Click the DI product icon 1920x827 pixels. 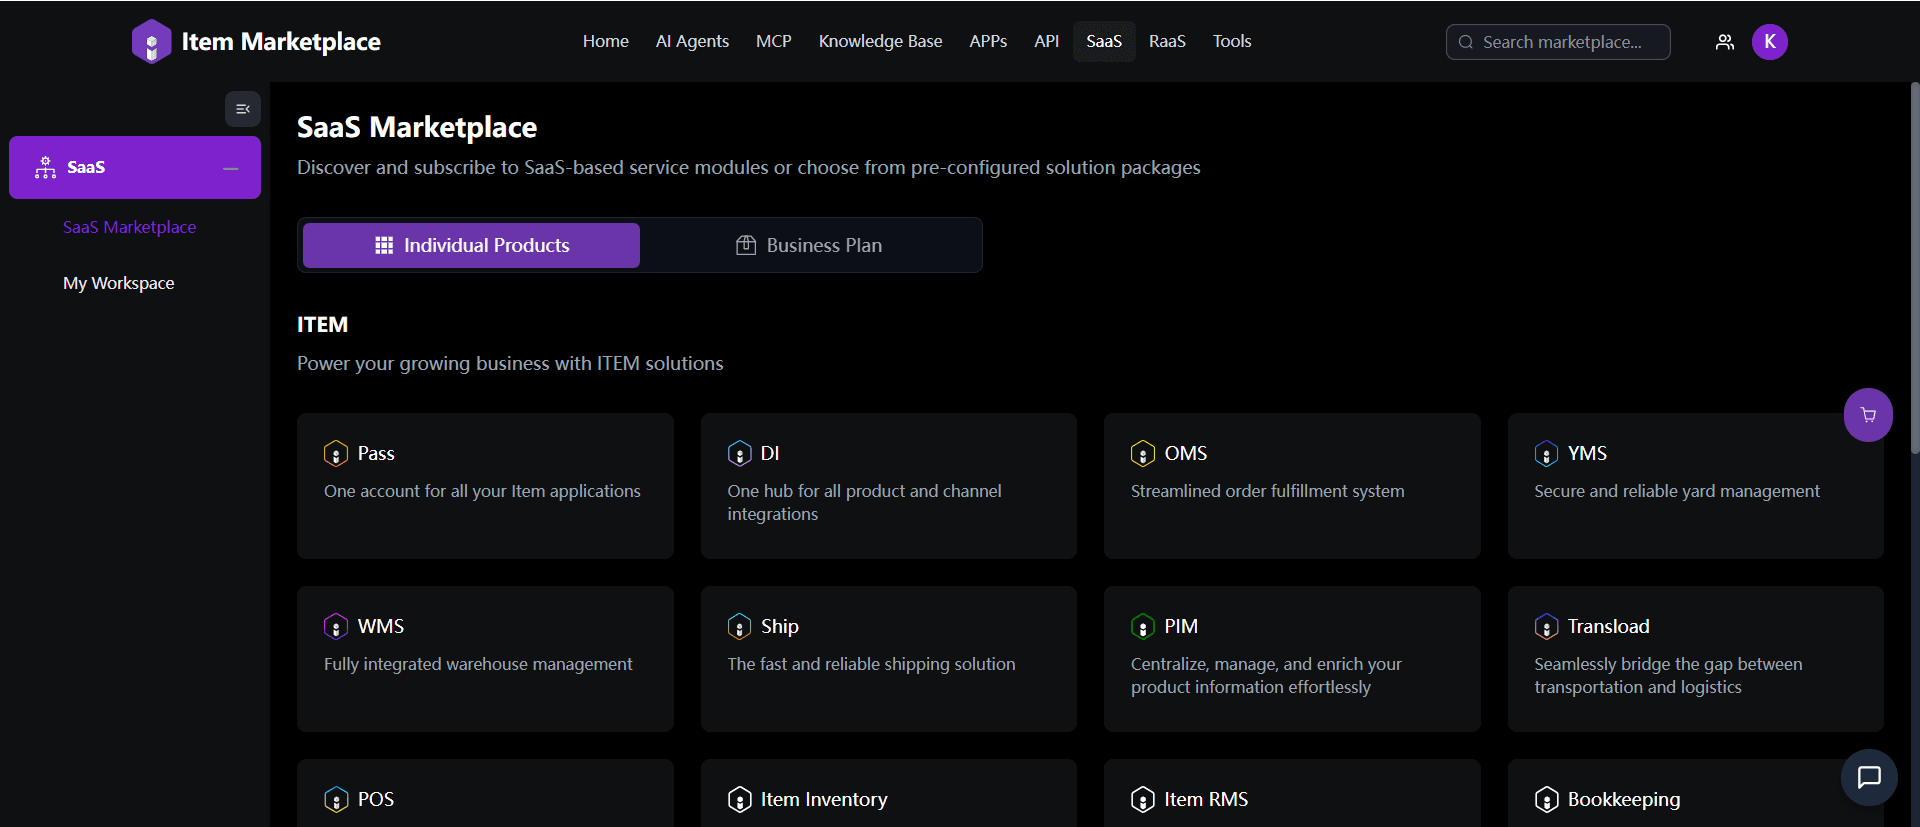point(739,454)
